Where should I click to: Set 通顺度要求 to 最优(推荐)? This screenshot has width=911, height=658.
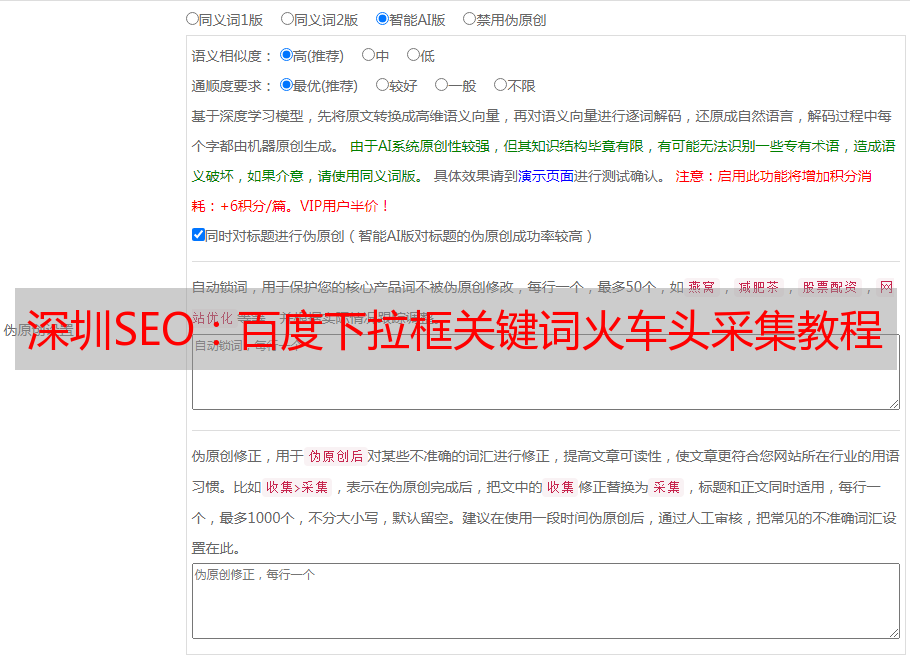coord(286,85)
